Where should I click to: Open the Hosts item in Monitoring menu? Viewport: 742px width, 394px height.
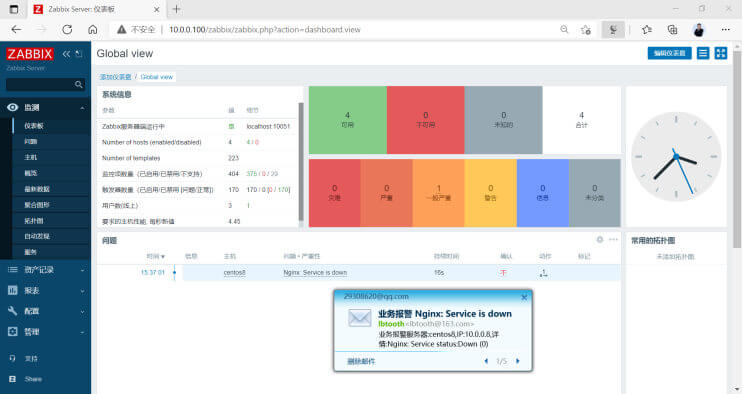31,157
